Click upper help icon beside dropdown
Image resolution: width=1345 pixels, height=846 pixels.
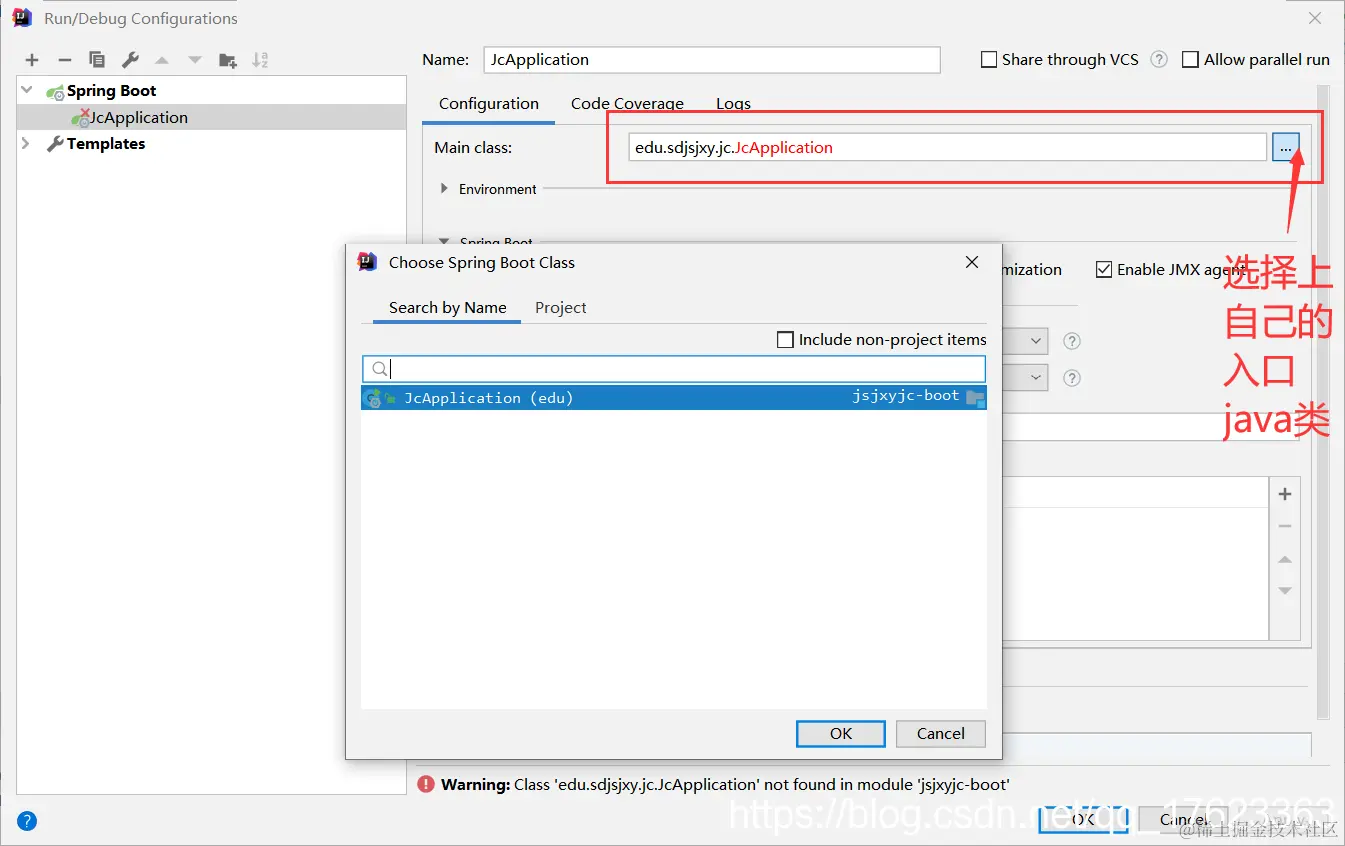(x=1072, y=341)
